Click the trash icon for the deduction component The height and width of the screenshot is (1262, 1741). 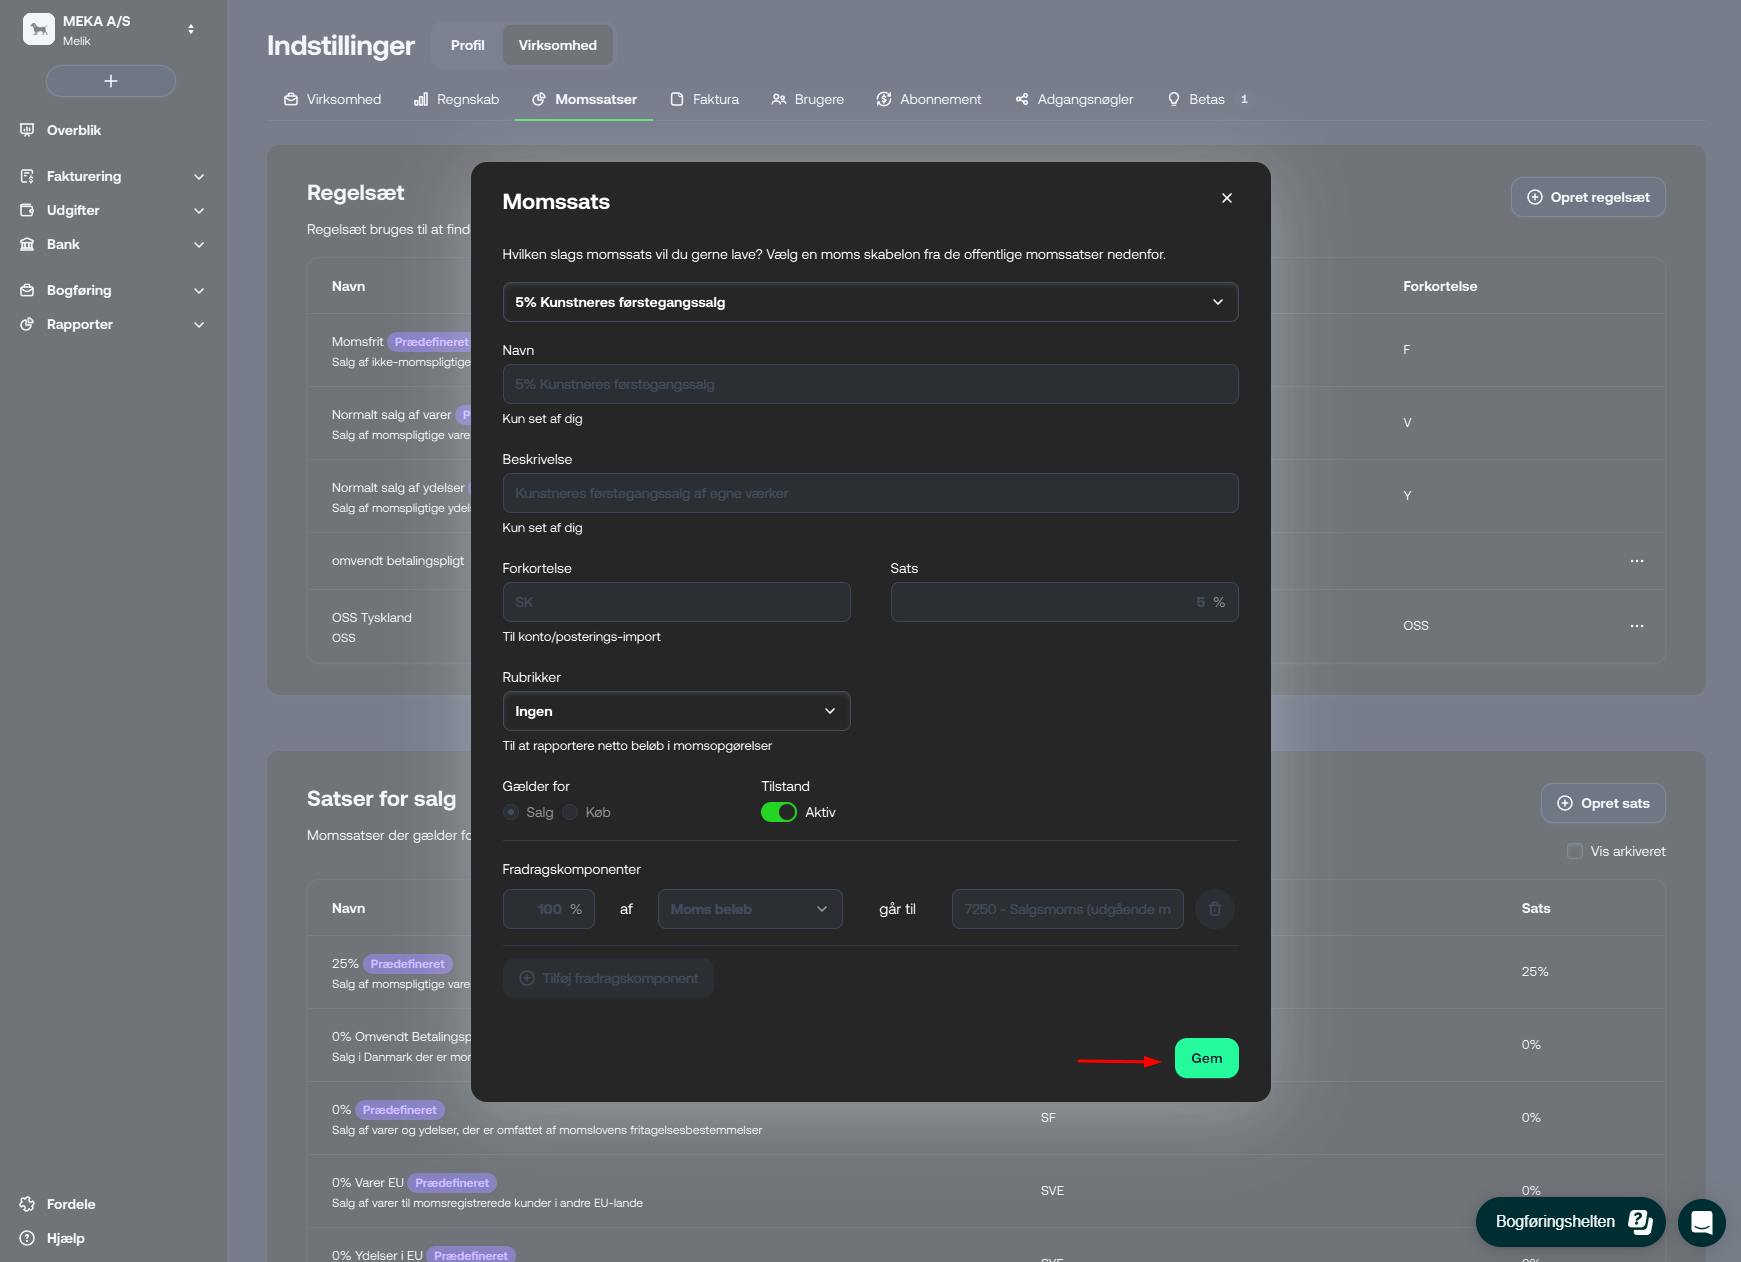1214,909
